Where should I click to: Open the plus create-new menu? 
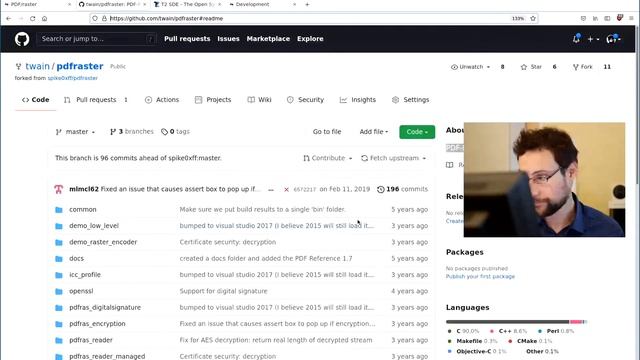coord(593,39)
